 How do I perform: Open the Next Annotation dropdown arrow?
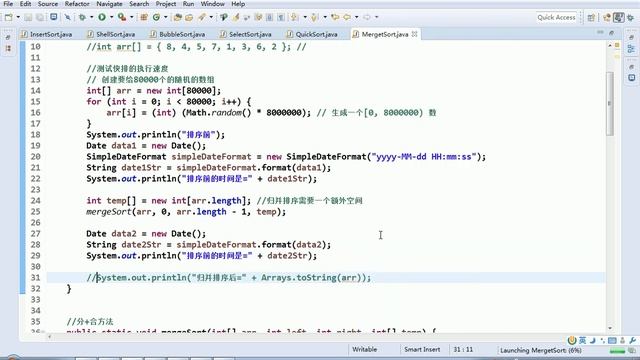coord(305,17)
